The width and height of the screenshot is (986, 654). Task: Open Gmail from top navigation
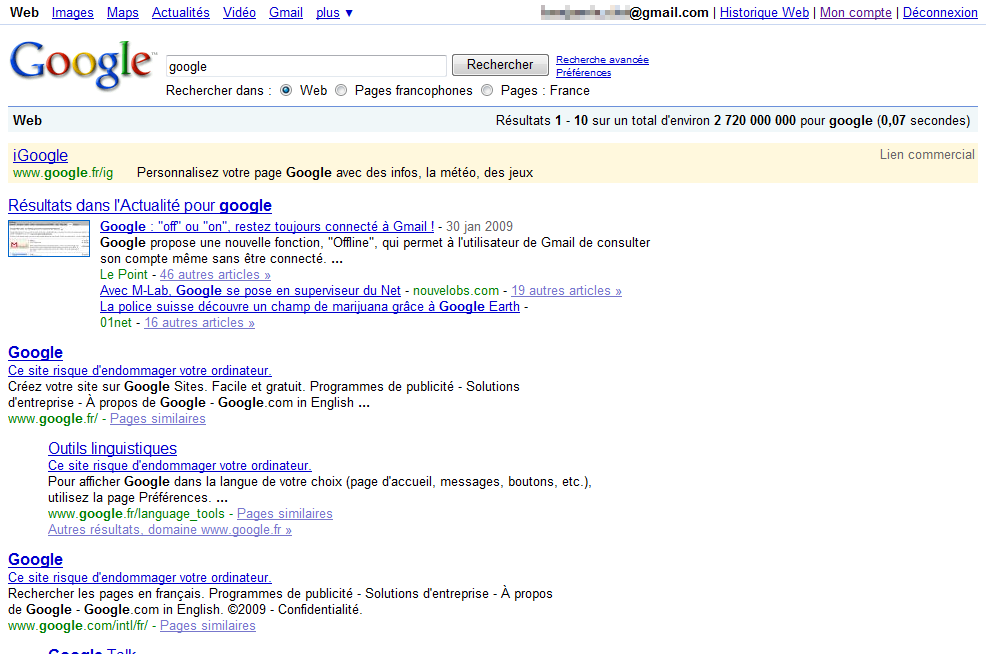(x=286, y=13)
